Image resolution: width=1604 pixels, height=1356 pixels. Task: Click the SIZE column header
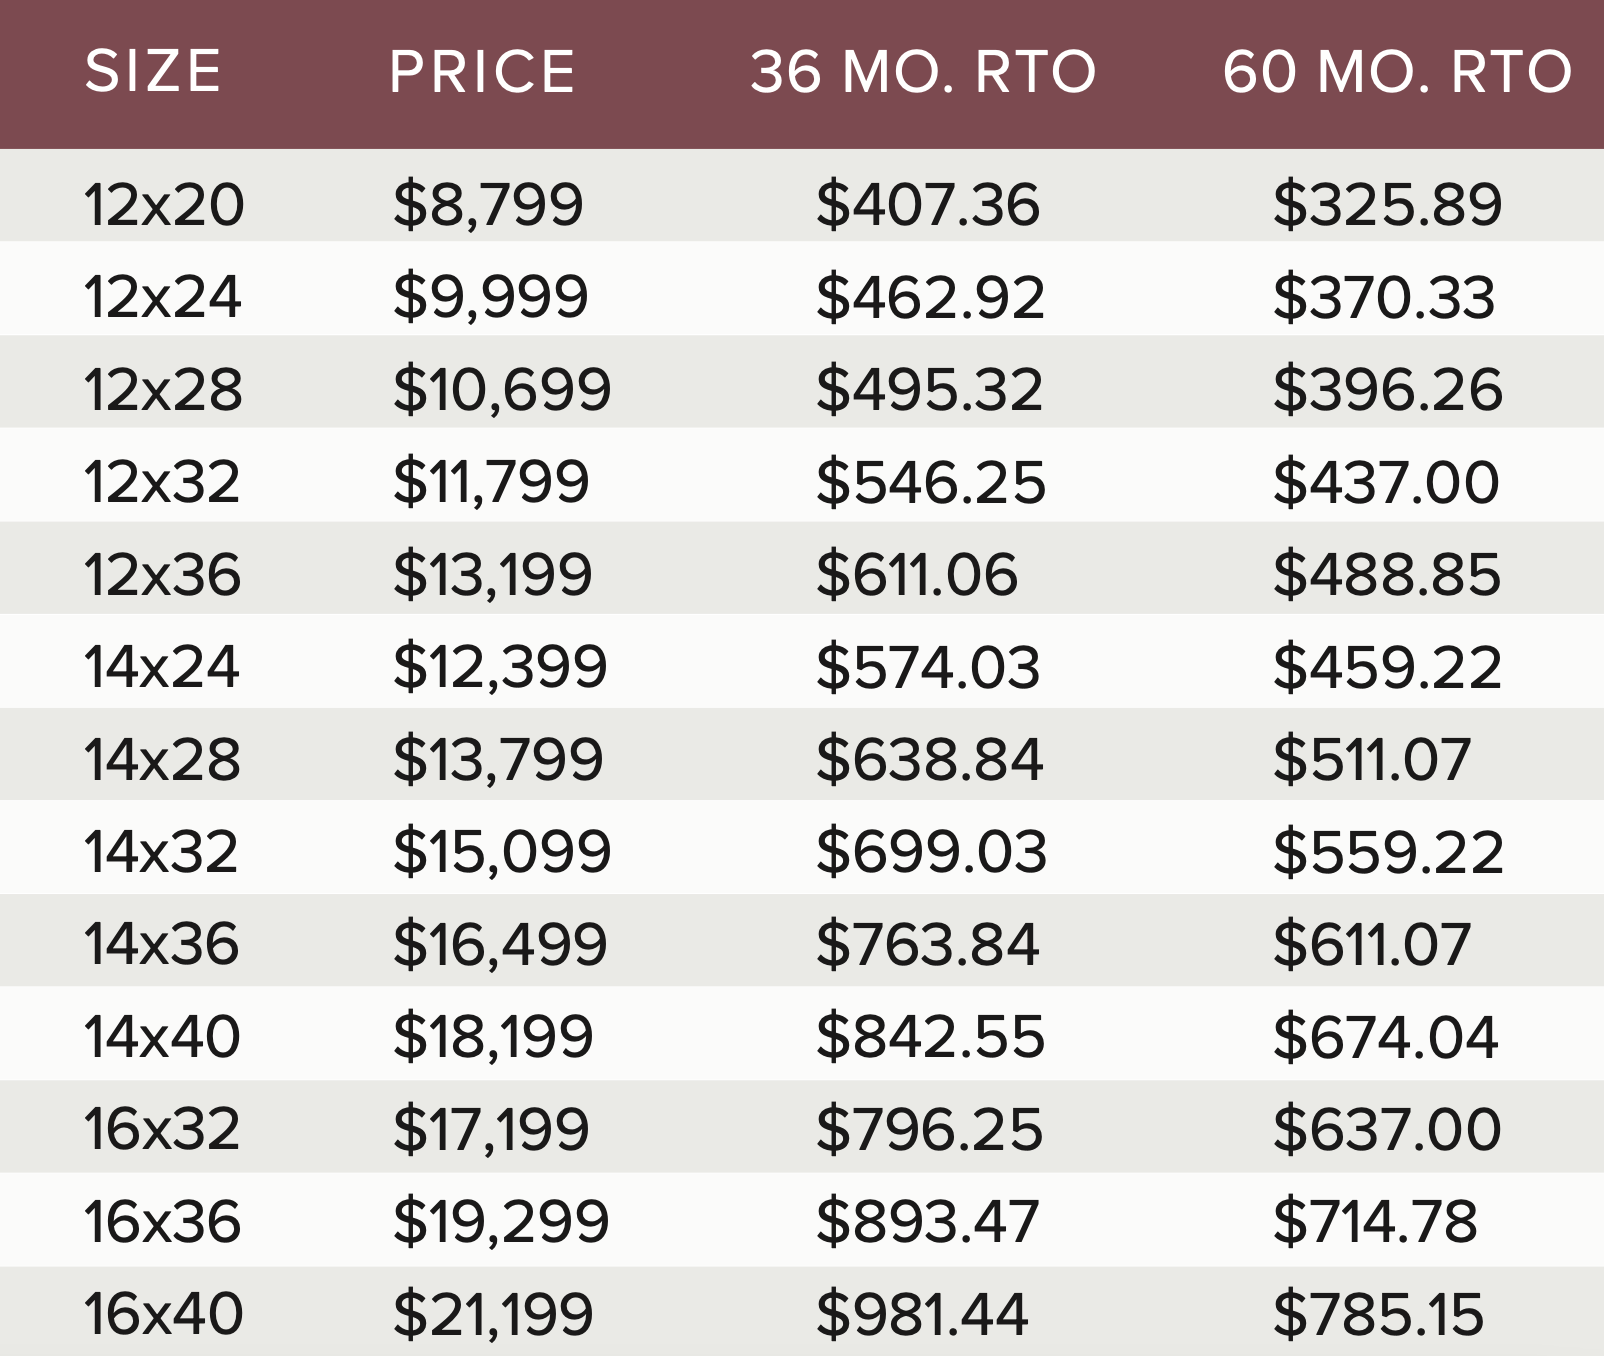[153, 71]
